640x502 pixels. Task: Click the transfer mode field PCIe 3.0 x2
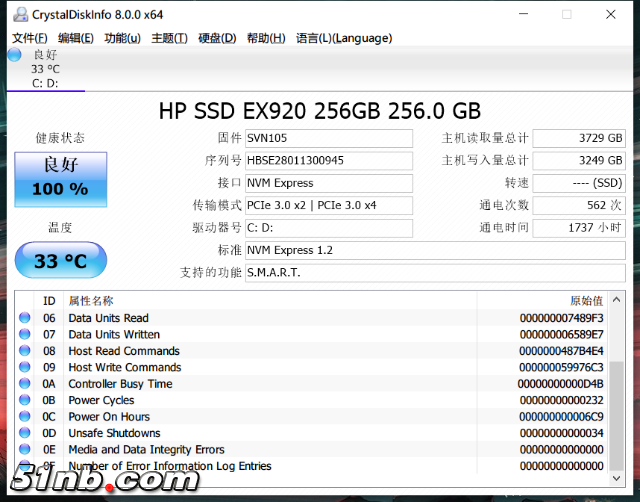pyautogui.click(x=329, y=205)
